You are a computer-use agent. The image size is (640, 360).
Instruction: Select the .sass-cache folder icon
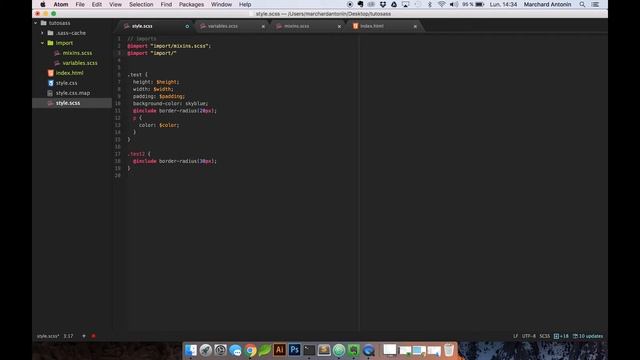(x=50, y=33)
